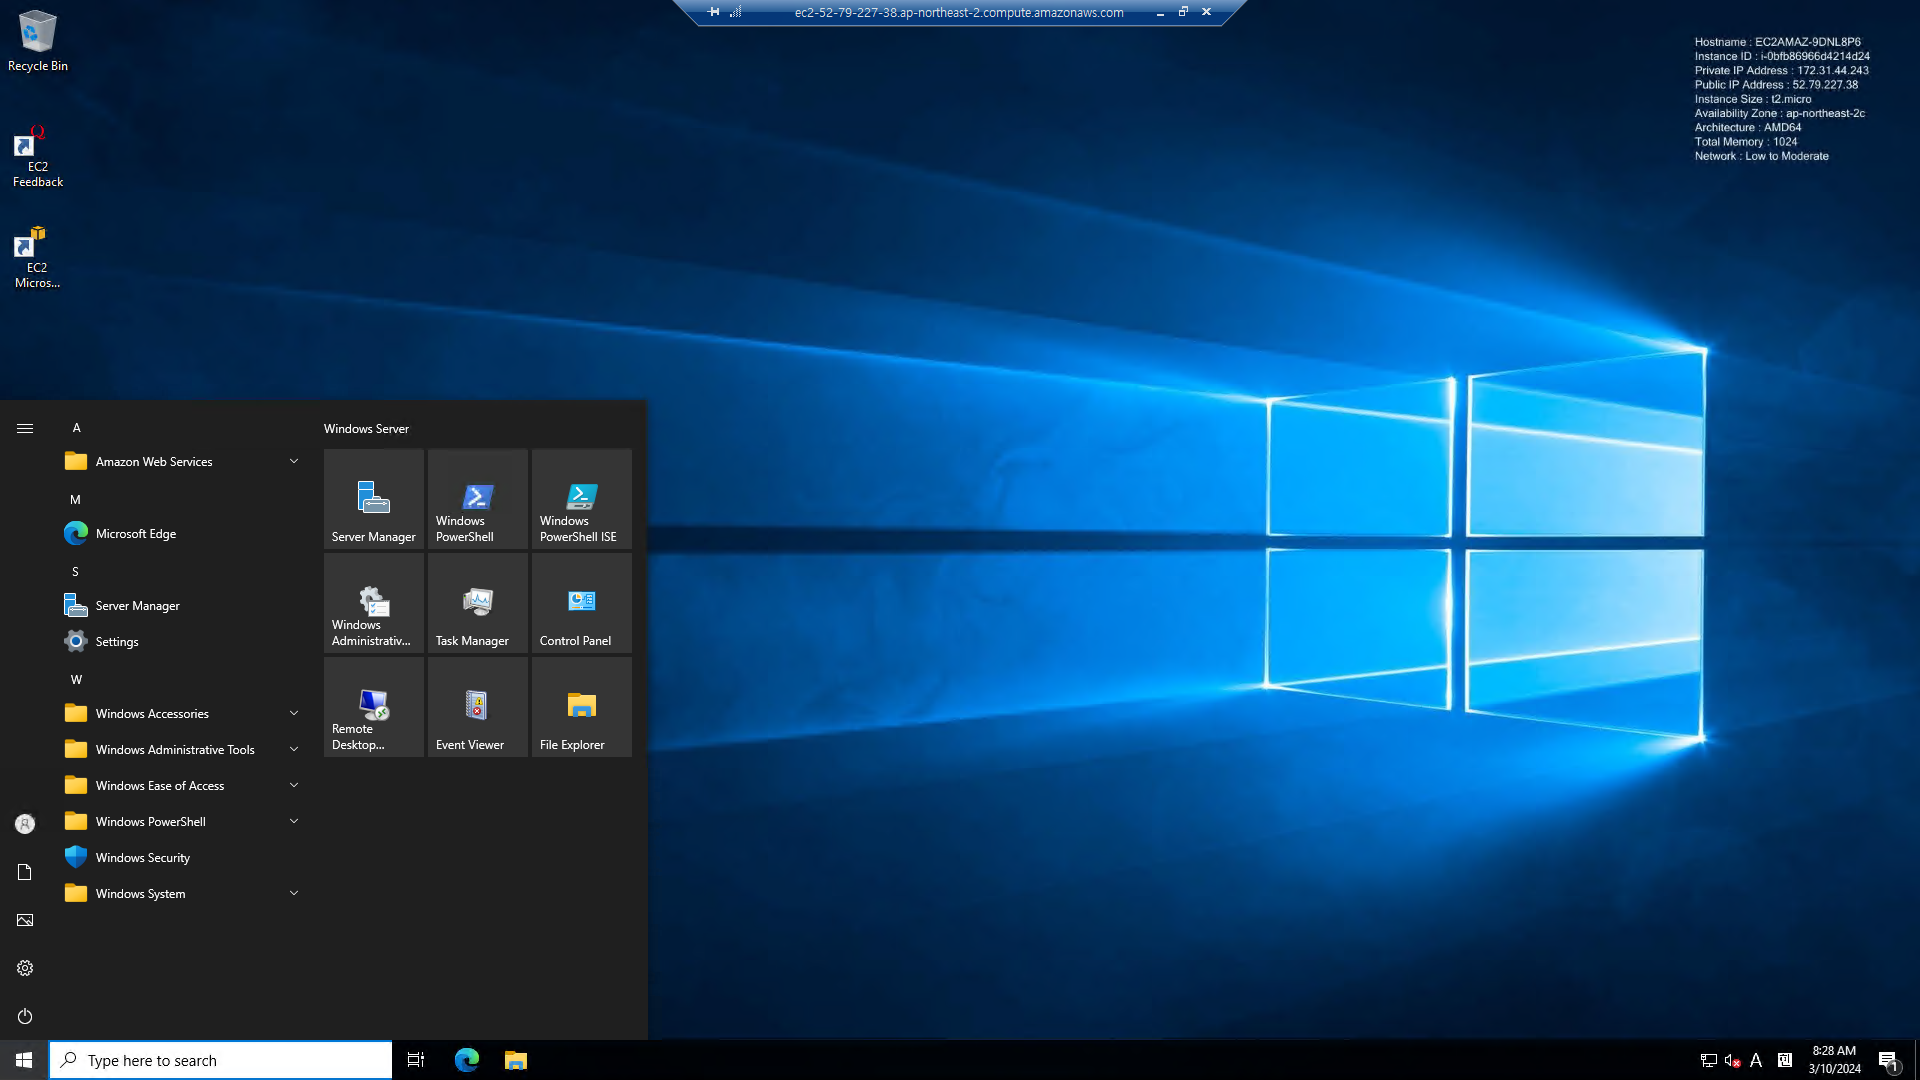Open the notification center icon
This screenshot has height=1080, width=1920.
(x=1888, y=1060)
